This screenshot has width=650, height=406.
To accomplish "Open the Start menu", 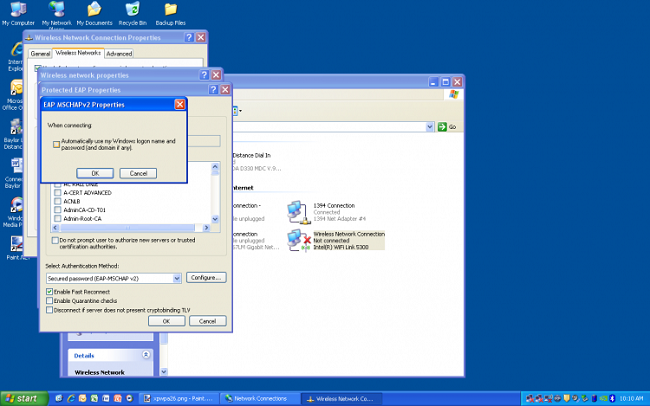I will tap(24, 399).
